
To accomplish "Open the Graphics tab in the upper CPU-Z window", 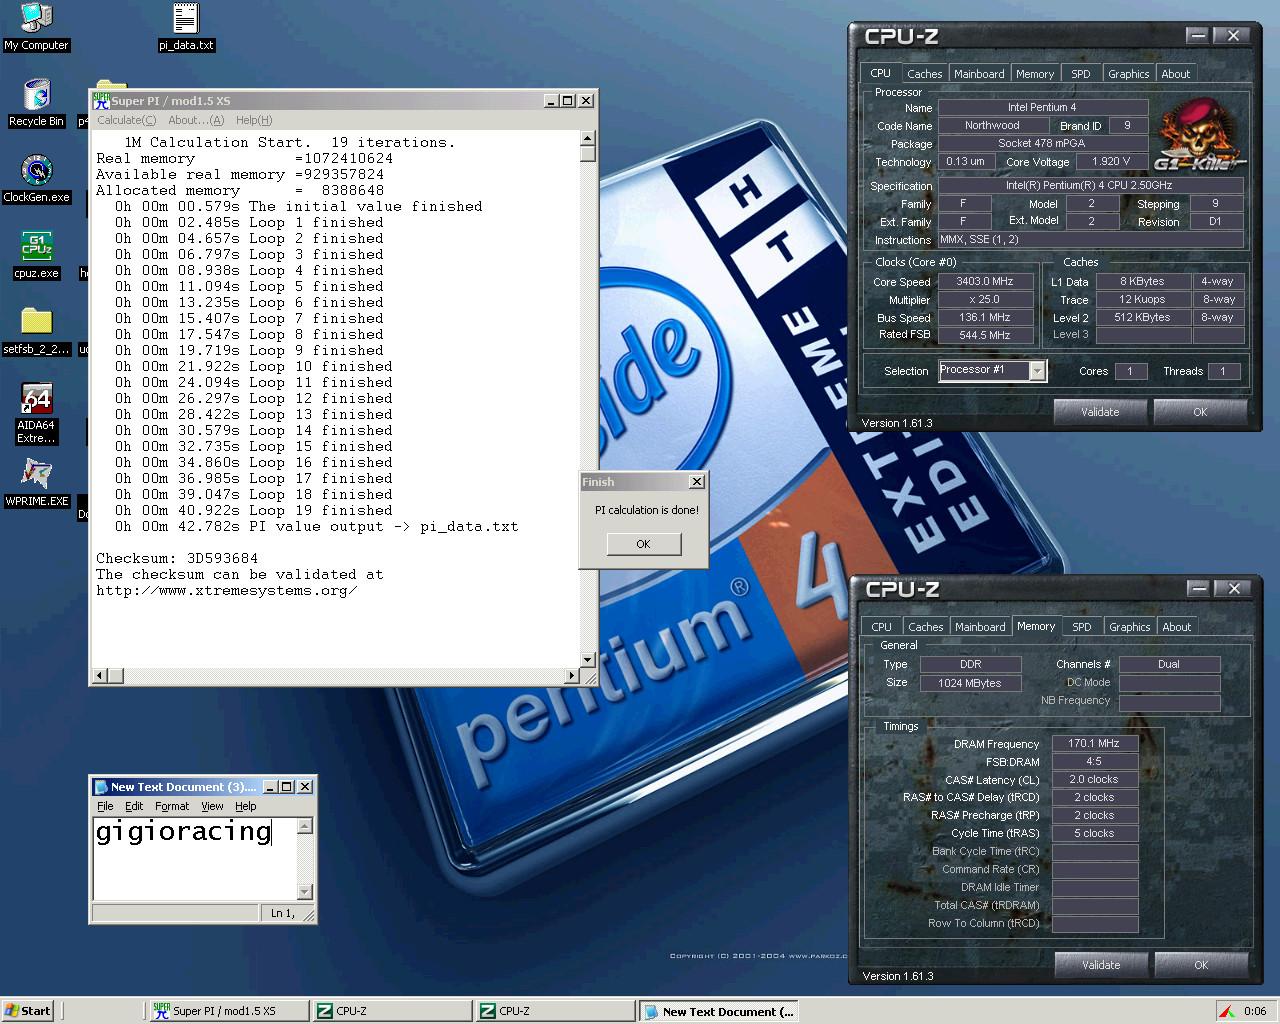I will (x=1128, y=74).
